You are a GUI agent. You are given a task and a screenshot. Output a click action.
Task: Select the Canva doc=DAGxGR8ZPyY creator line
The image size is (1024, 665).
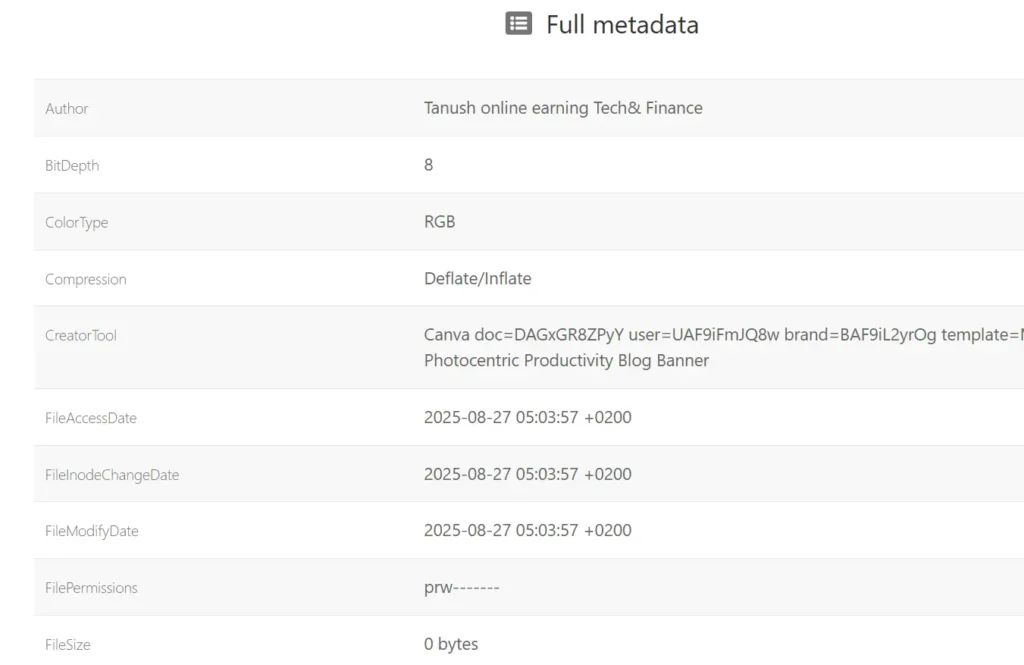pyautogui.click(x=724, y=334)
